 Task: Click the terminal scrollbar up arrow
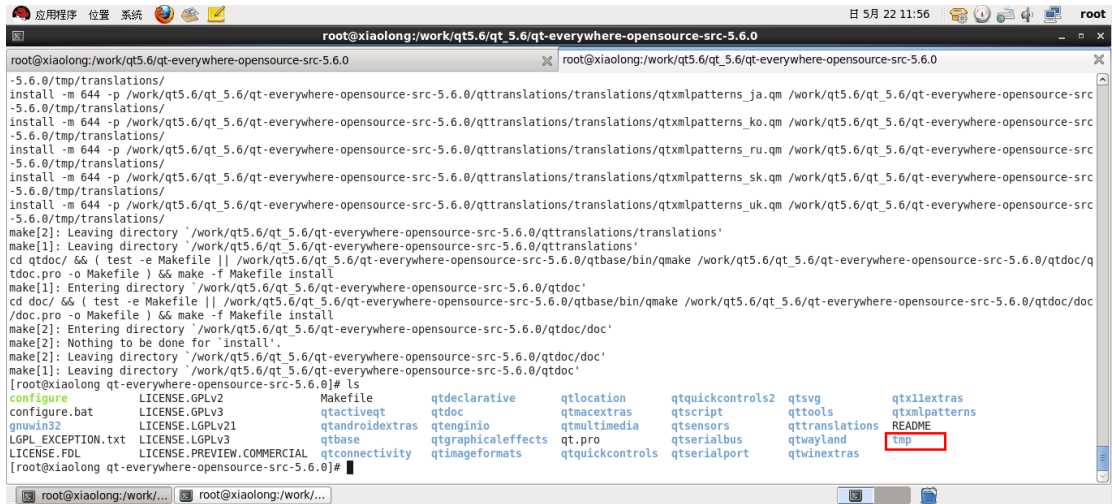1101,79
